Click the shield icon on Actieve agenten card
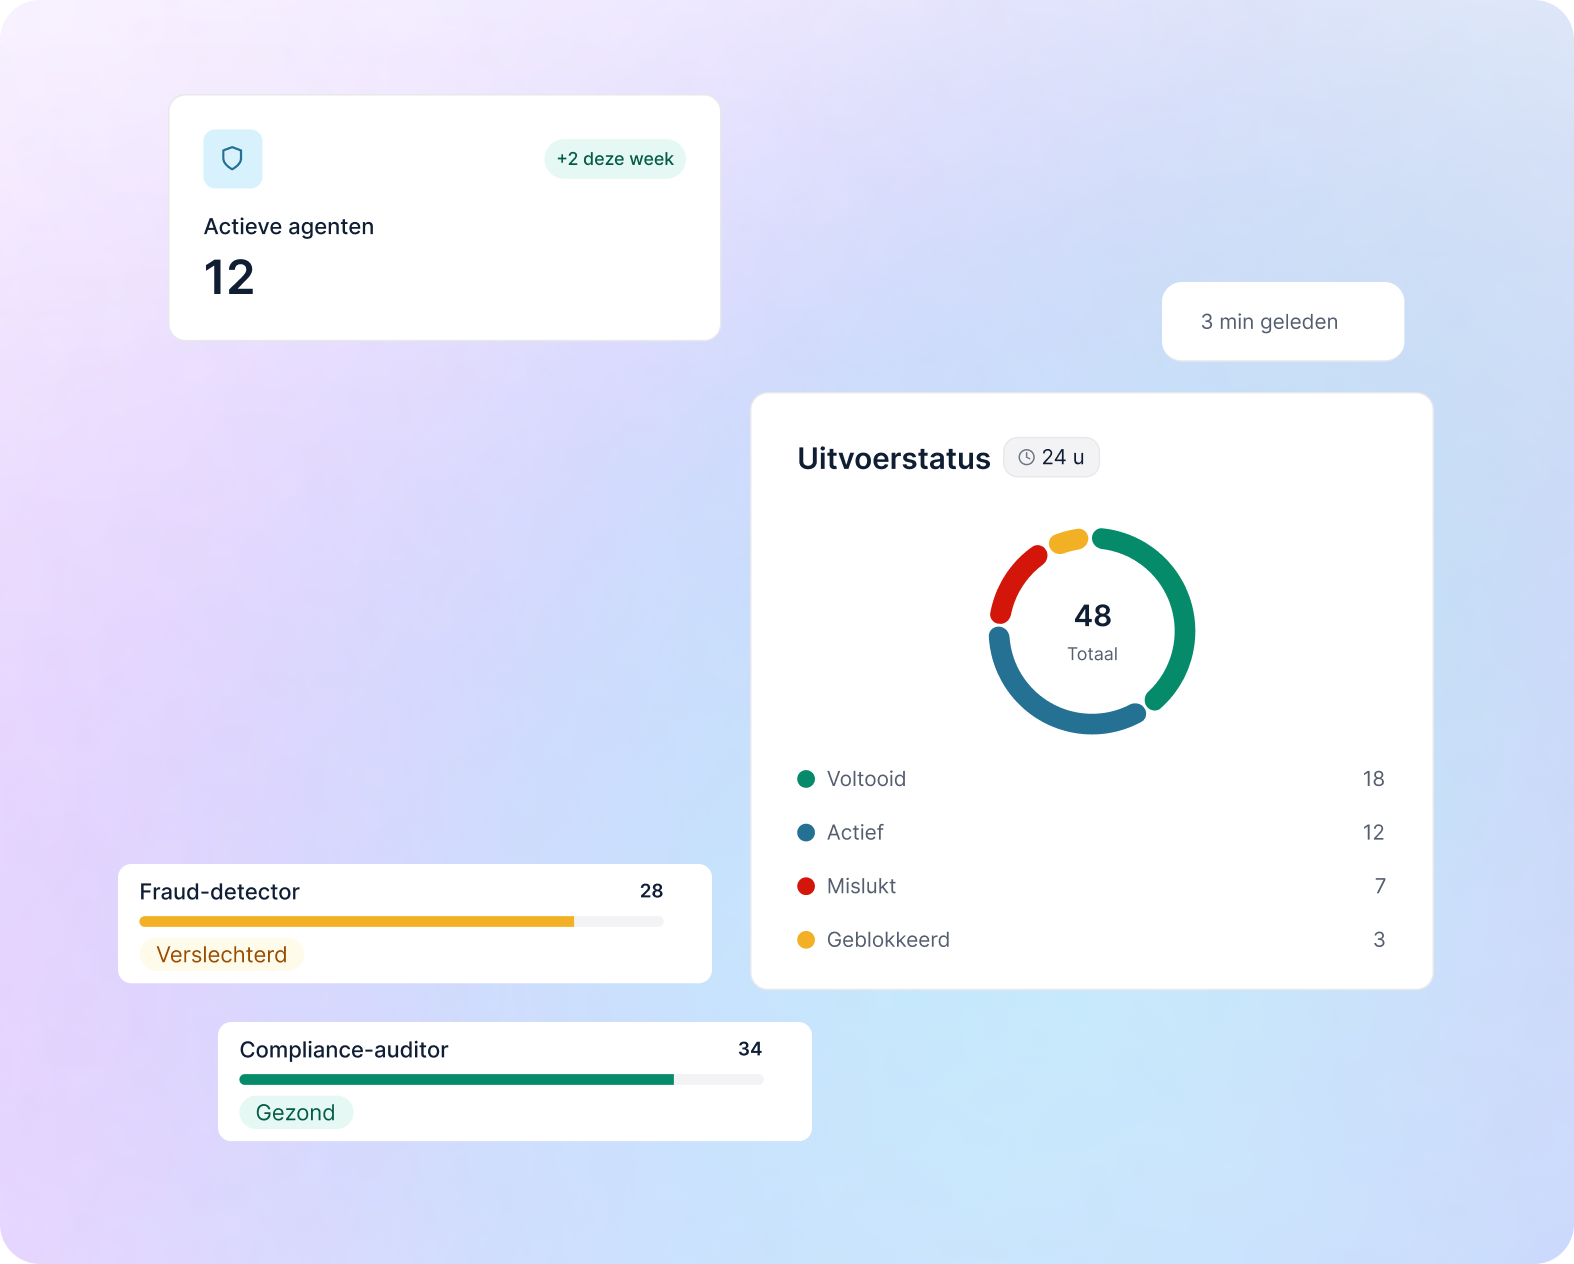1574x1264 pixels. click(x=233, y=159)
